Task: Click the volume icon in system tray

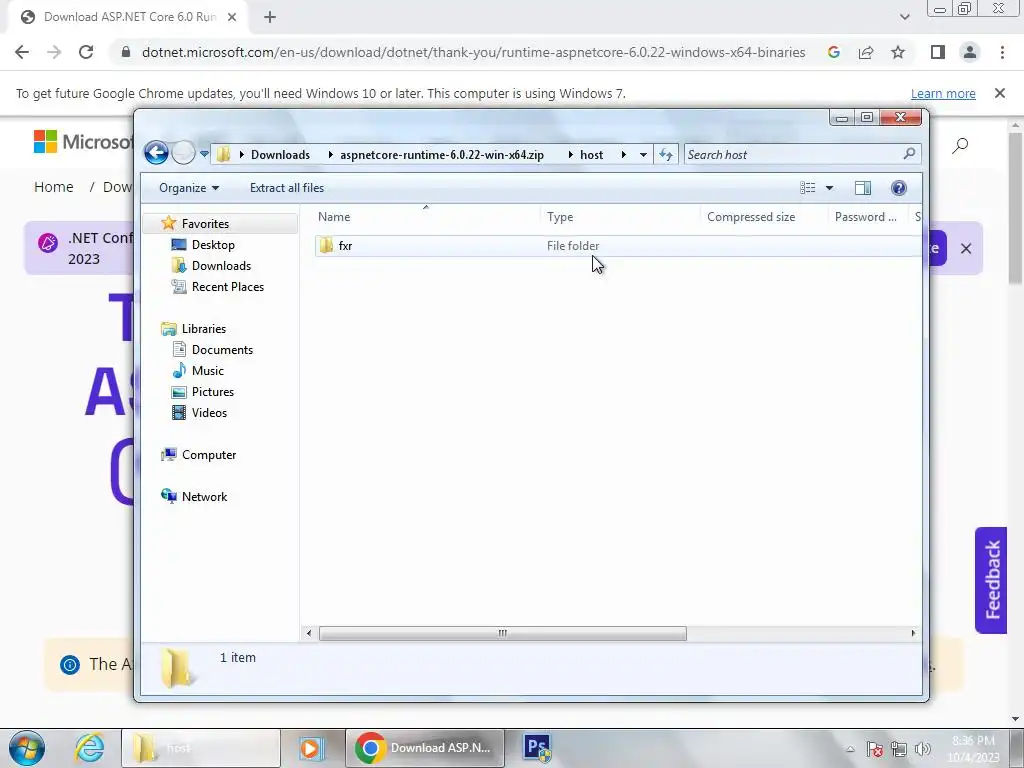Action: pyautogui.click(x=922, y=749)
